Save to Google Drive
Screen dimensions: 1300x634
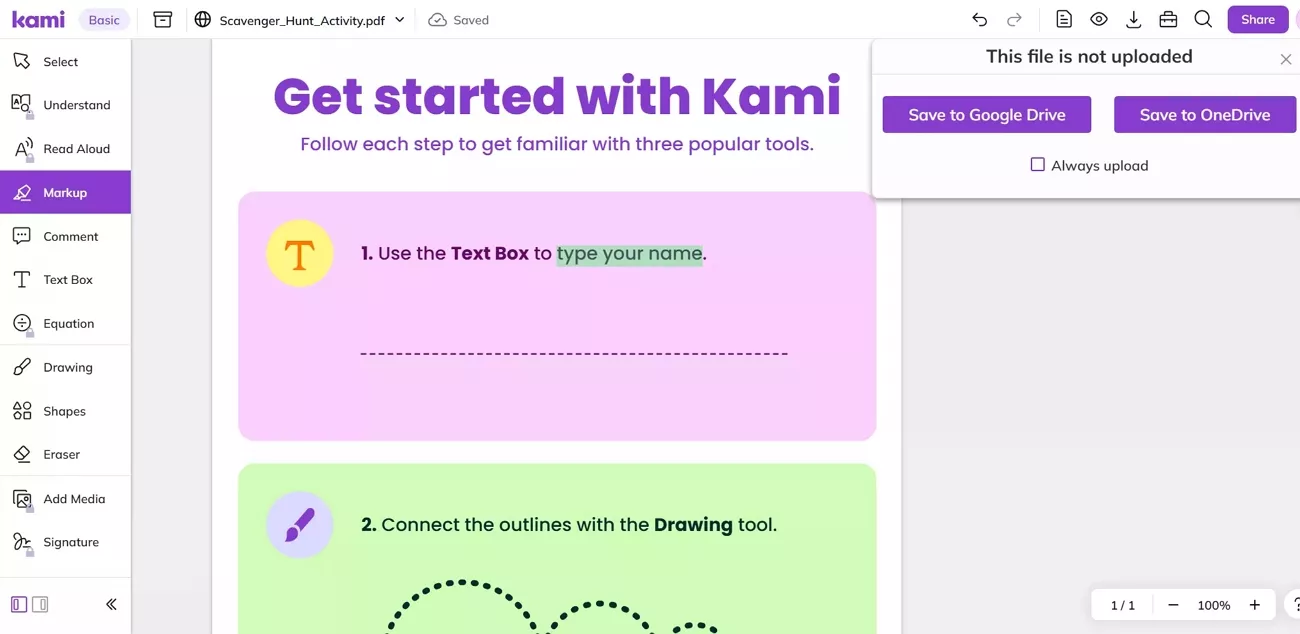(x=986, y=115)
